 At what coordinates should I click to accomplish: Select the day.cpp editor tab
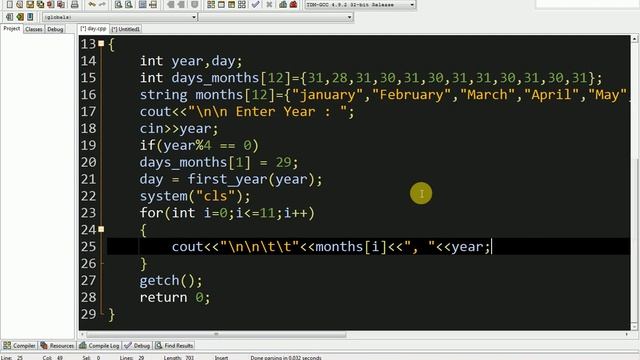click(93, 29)
